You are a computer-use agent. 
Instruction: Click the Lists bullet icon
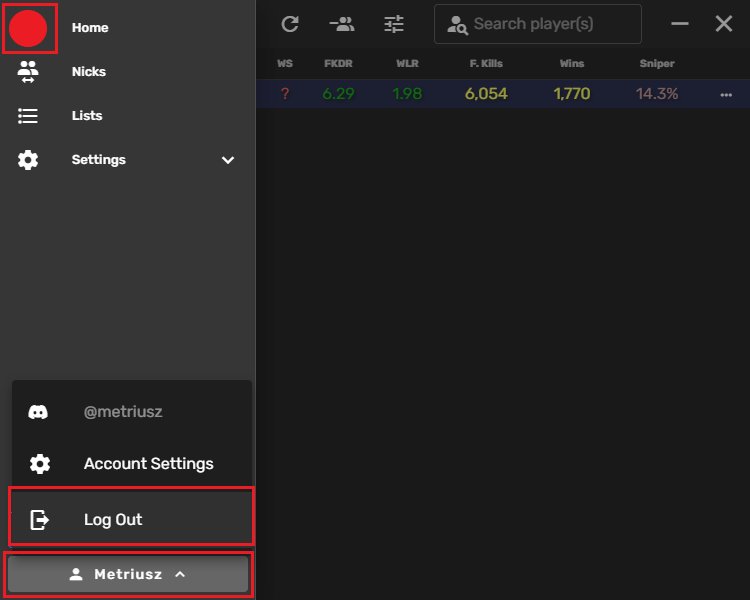point(28,116)
